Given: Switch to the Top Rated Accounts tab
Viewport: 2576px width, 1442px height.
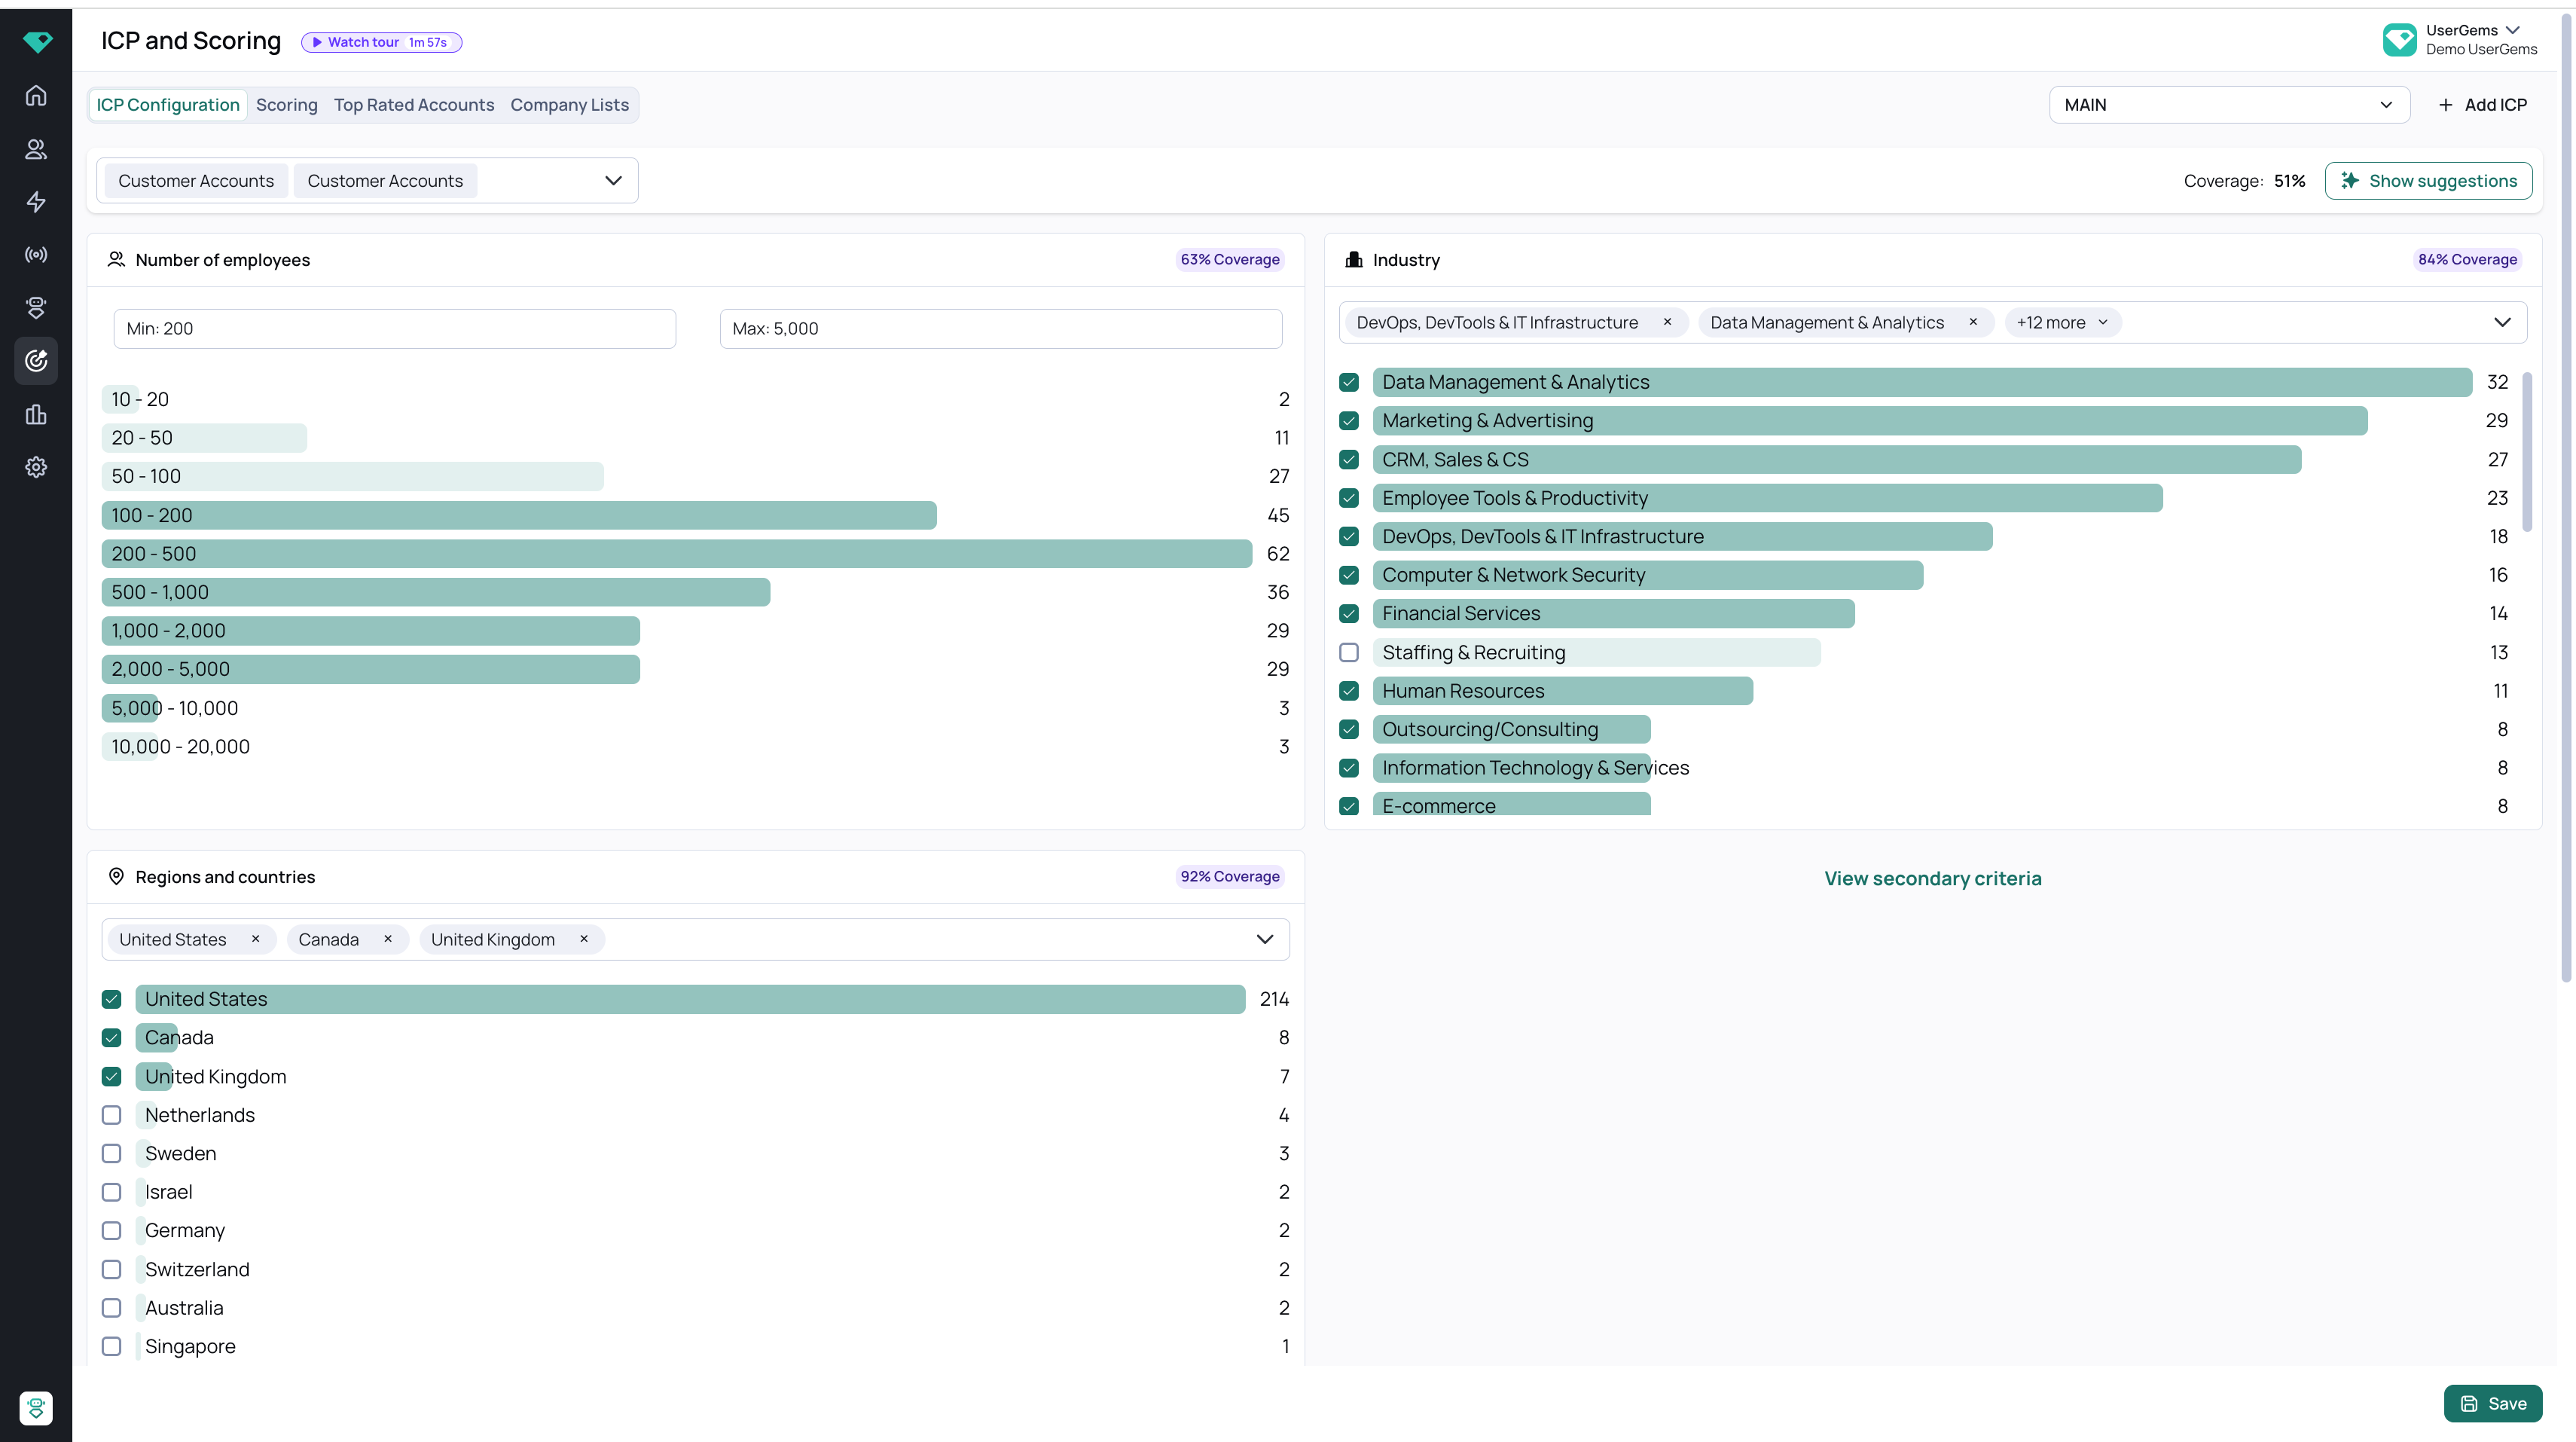Looking at the screenshot, I should point(414,105).
